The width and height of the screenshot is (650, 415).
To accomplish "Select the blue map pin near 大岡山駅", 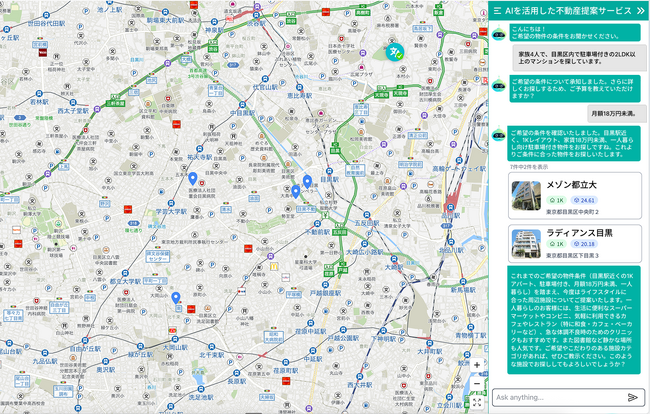I will 176,297.
